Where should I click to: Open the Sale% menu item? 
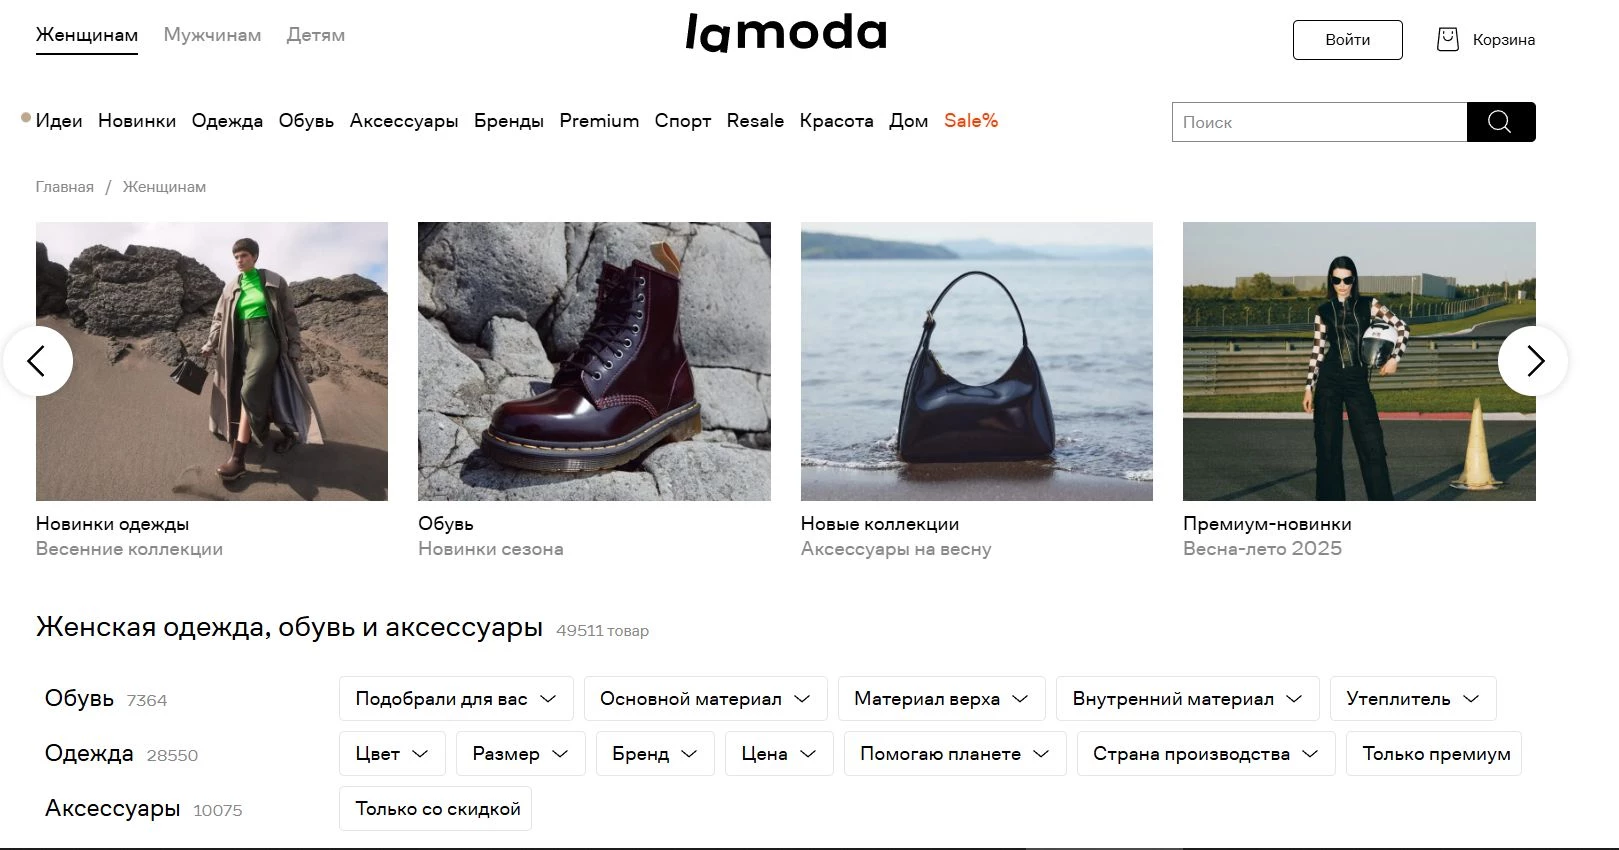pos(971,121)
